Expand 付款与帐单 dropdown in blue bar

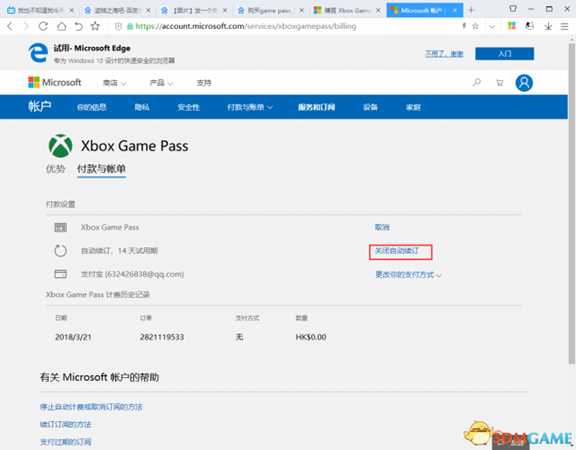click(250, 107)
